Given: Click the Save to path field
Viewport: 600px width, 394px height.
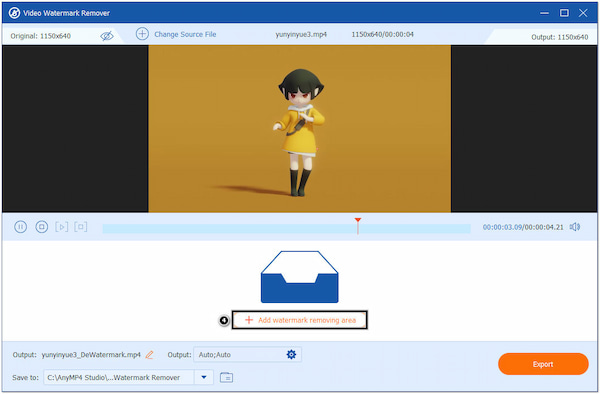Looking at the screenshot, I should [119, 378].
